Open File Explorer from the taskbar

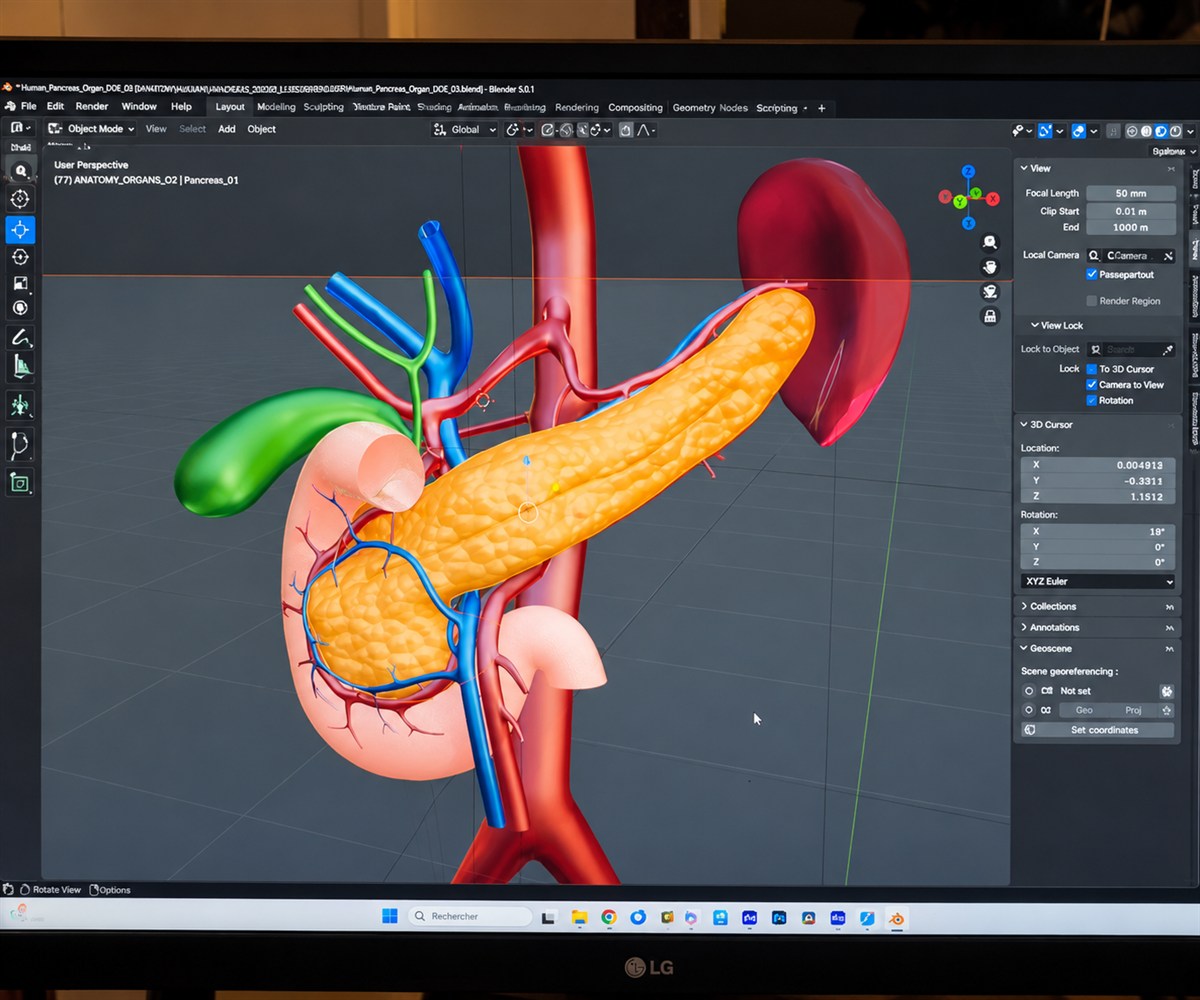[x=579, y=917]
